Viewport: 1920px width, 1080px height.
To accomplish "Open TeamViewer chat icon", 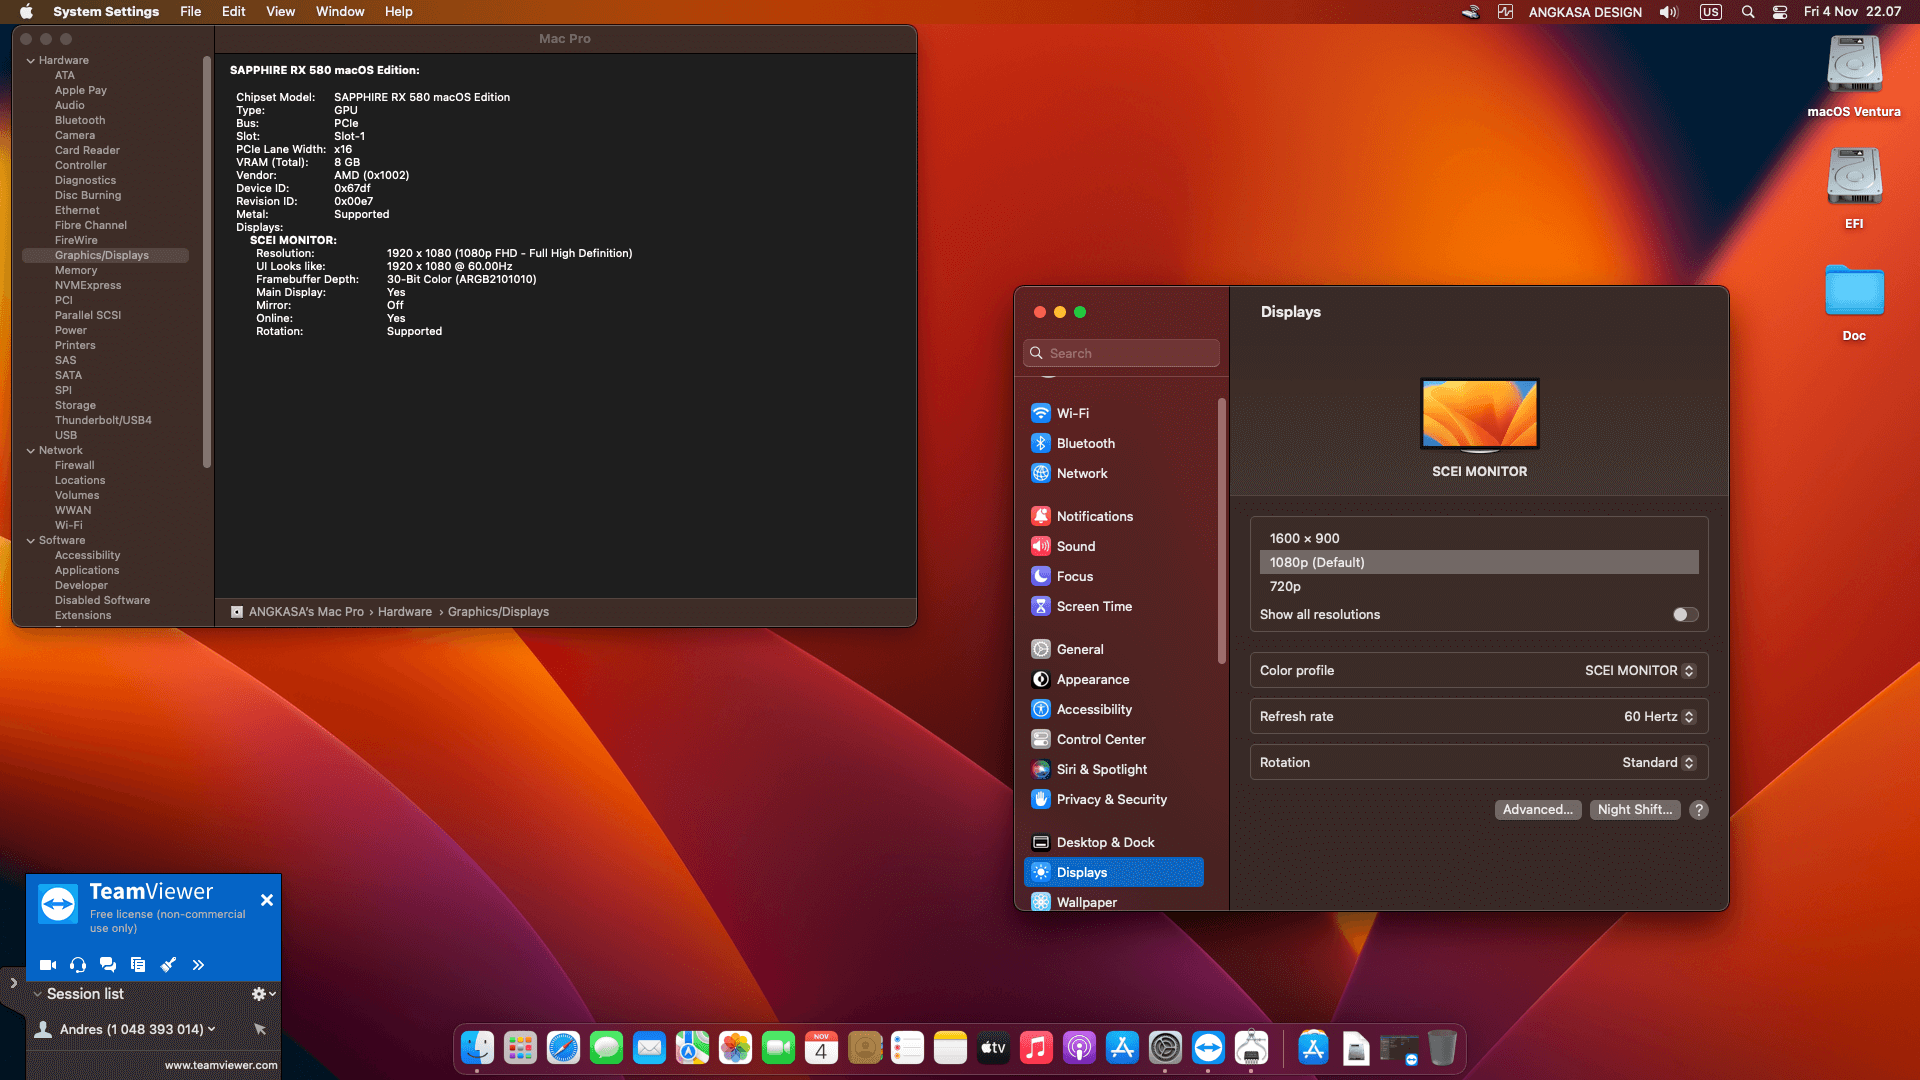I will point(108,965).
